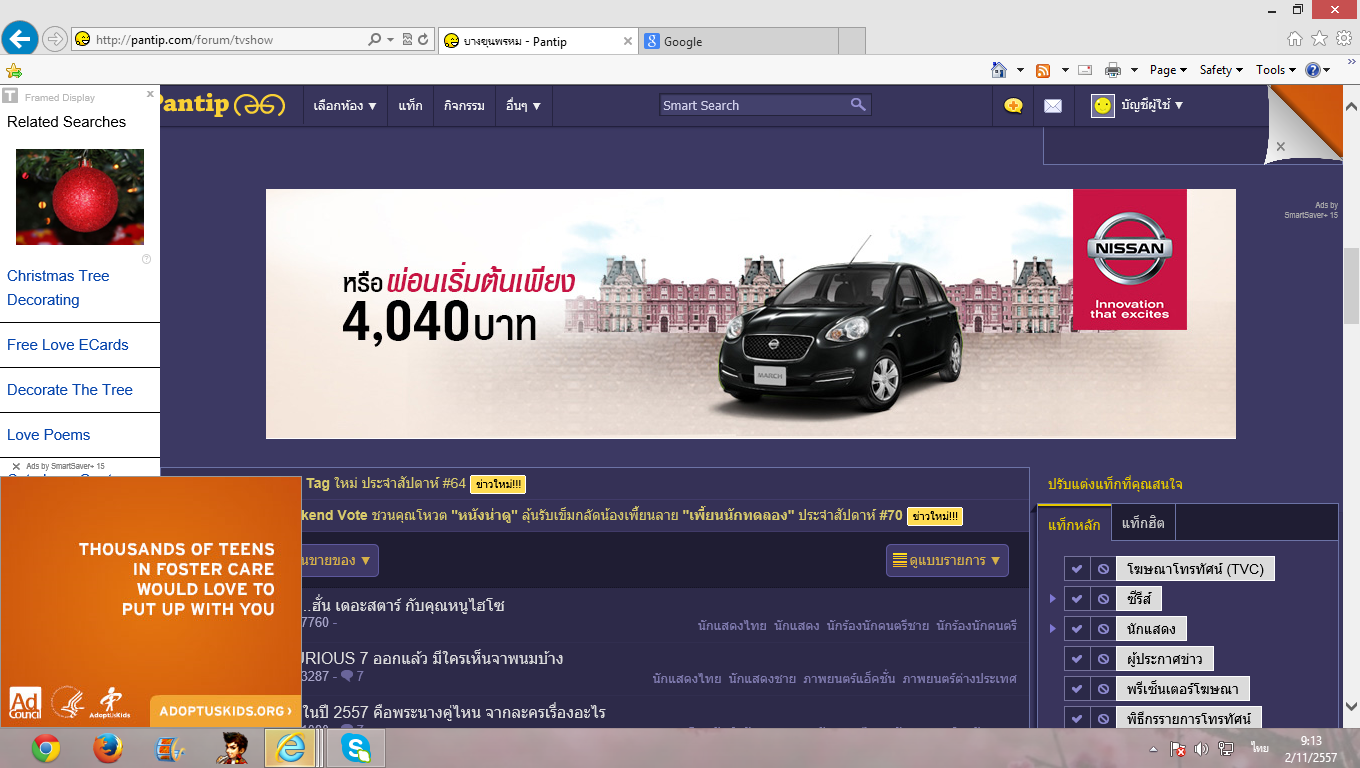Toggle checkmark for โฆษณาโทรทัศน์ (TVC) tag
Image resolution: width=1360 pixels, height=768 pixels.
pos(1077,569)
